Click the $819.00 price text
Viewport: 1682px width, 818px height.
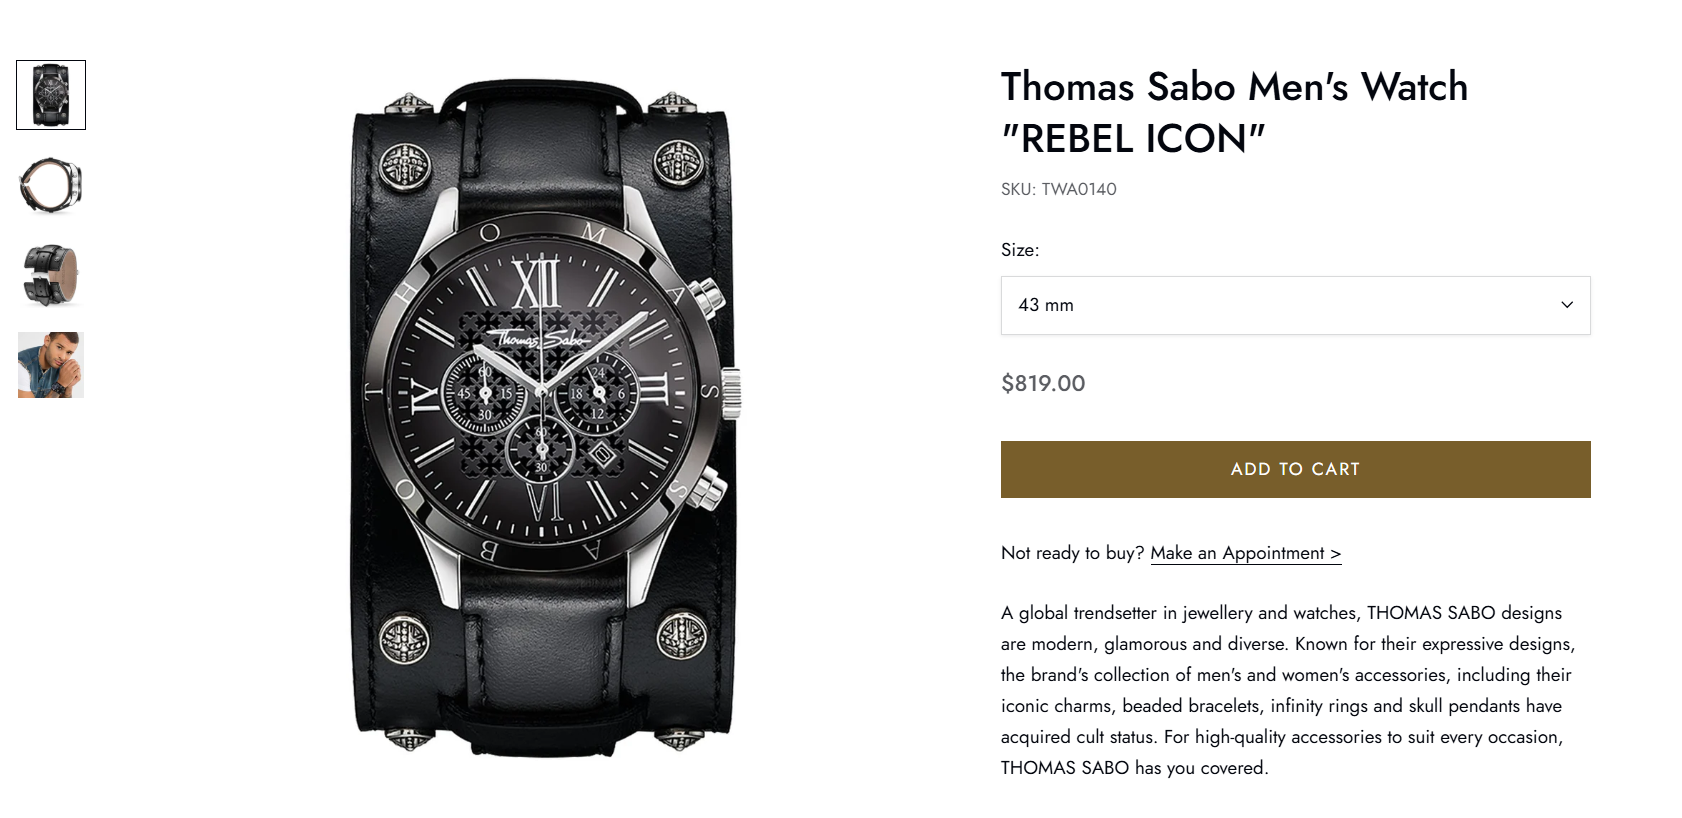click(x=1042, y=383)
